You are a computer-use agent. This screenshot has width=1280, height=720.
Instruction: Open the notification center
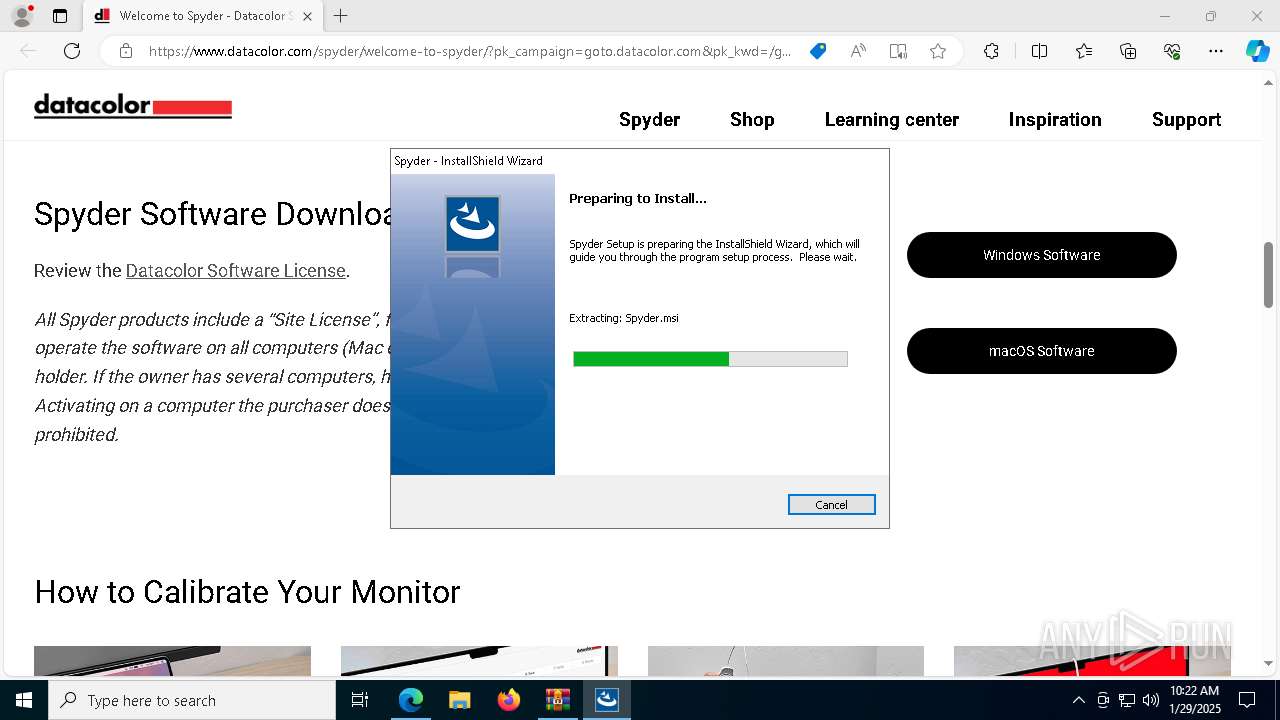(x=1247, y=700)
